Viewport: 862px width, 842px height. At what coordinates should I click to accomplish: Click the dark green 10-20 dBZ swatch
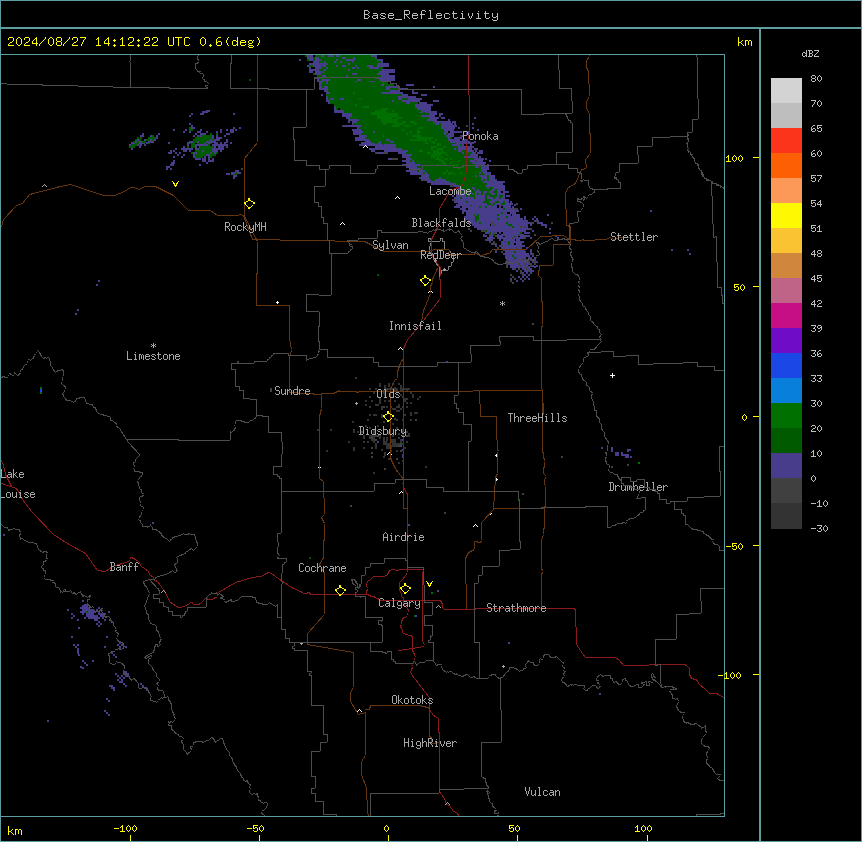coord(786,441)
